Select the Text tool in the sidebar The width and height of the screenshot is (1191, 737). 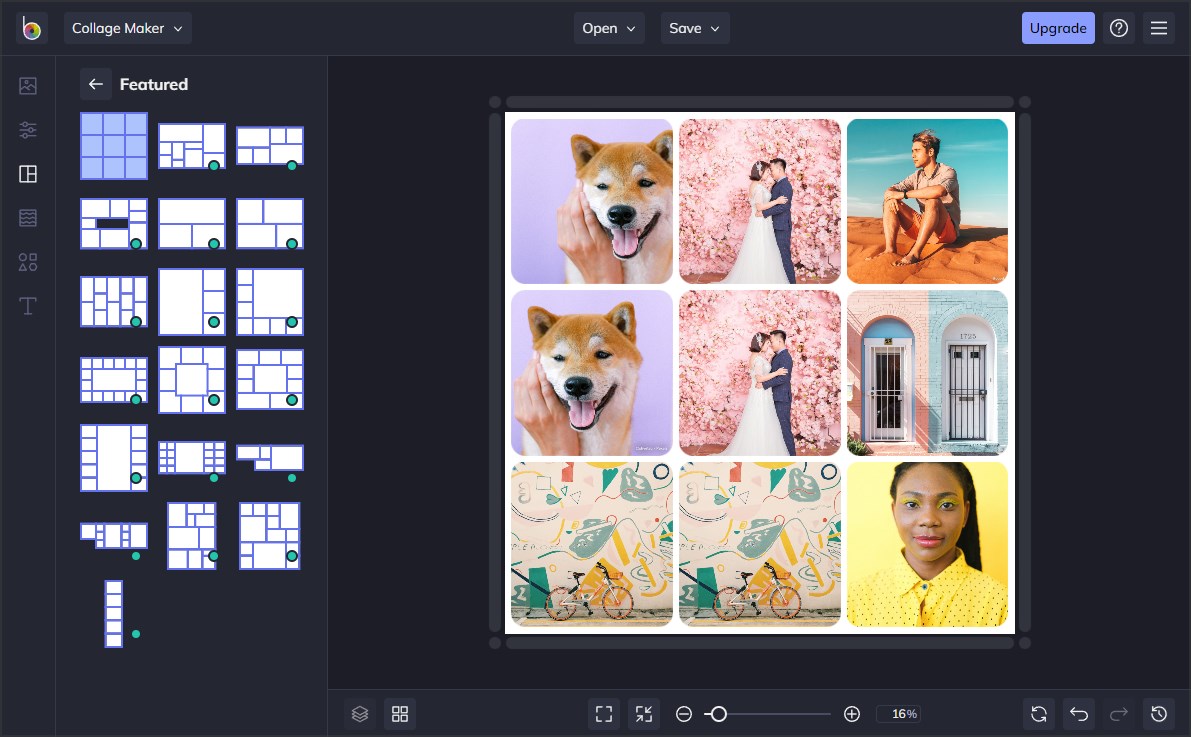tap(27, 305)
